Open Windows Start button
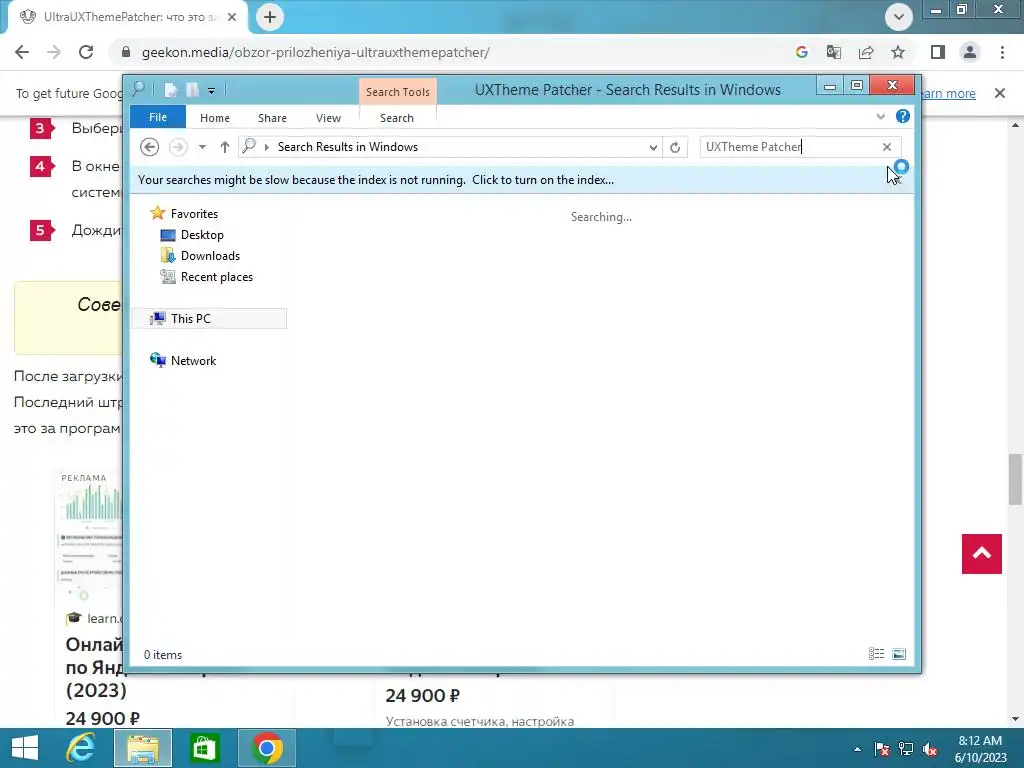This screenshot has height=768, width=1024. [x=25, y=748]
